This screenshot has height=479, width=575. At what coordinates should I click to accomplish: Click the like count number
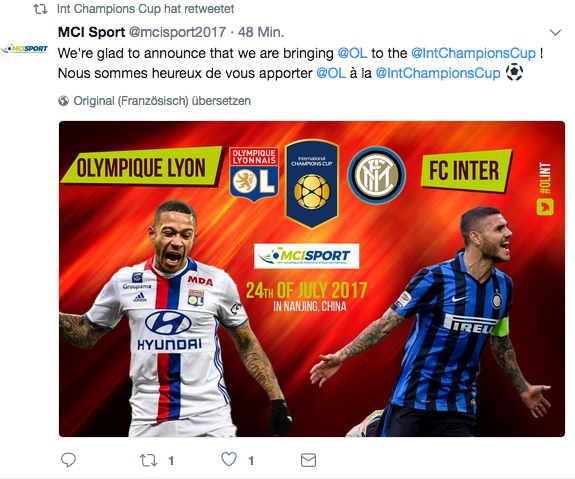251,461
